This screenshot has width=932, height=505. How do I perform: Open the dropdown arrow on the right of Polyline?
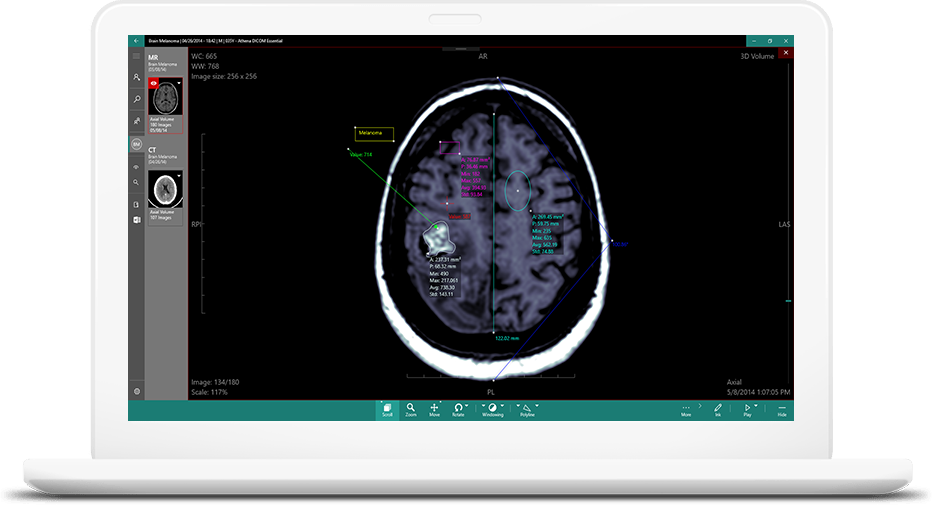537,406
